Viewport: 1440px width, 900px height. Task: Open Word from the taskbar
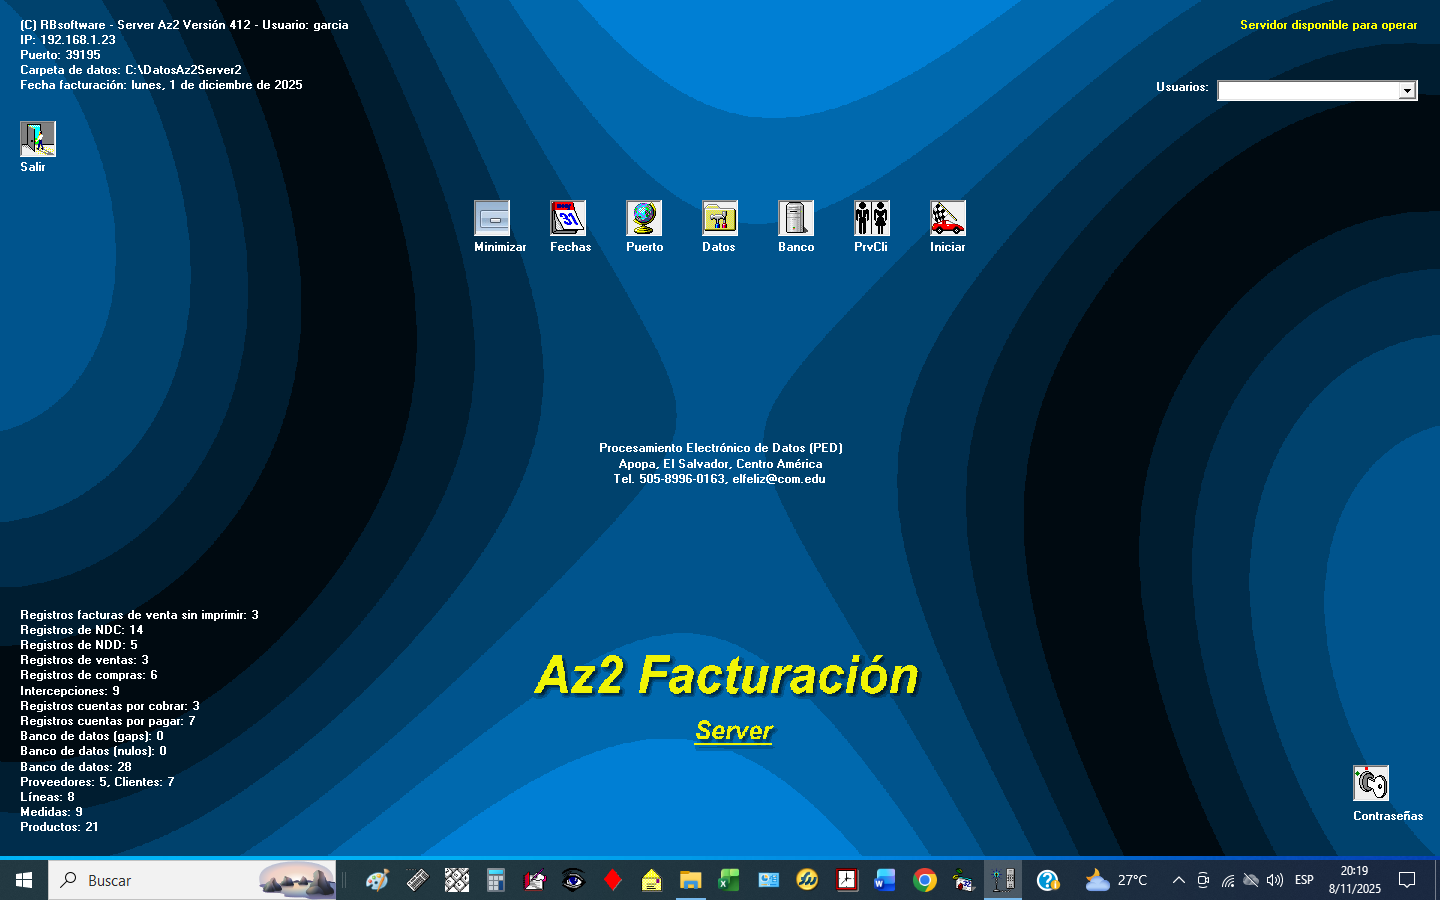pos(885,880)
